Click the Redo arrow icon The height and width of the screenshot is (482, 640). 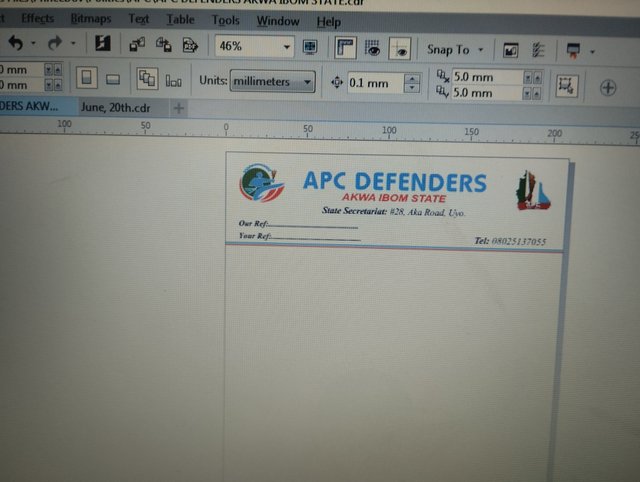(x=55, y=43)
